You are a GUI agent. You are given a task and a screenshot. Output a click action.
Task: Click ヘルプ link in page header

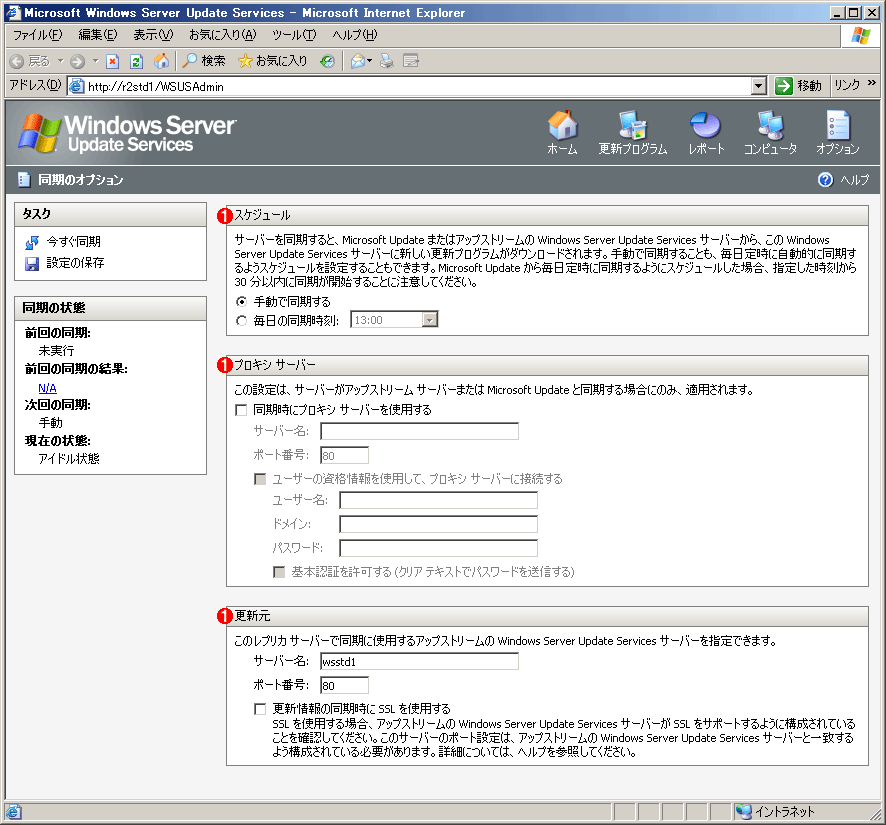[854, 180]
